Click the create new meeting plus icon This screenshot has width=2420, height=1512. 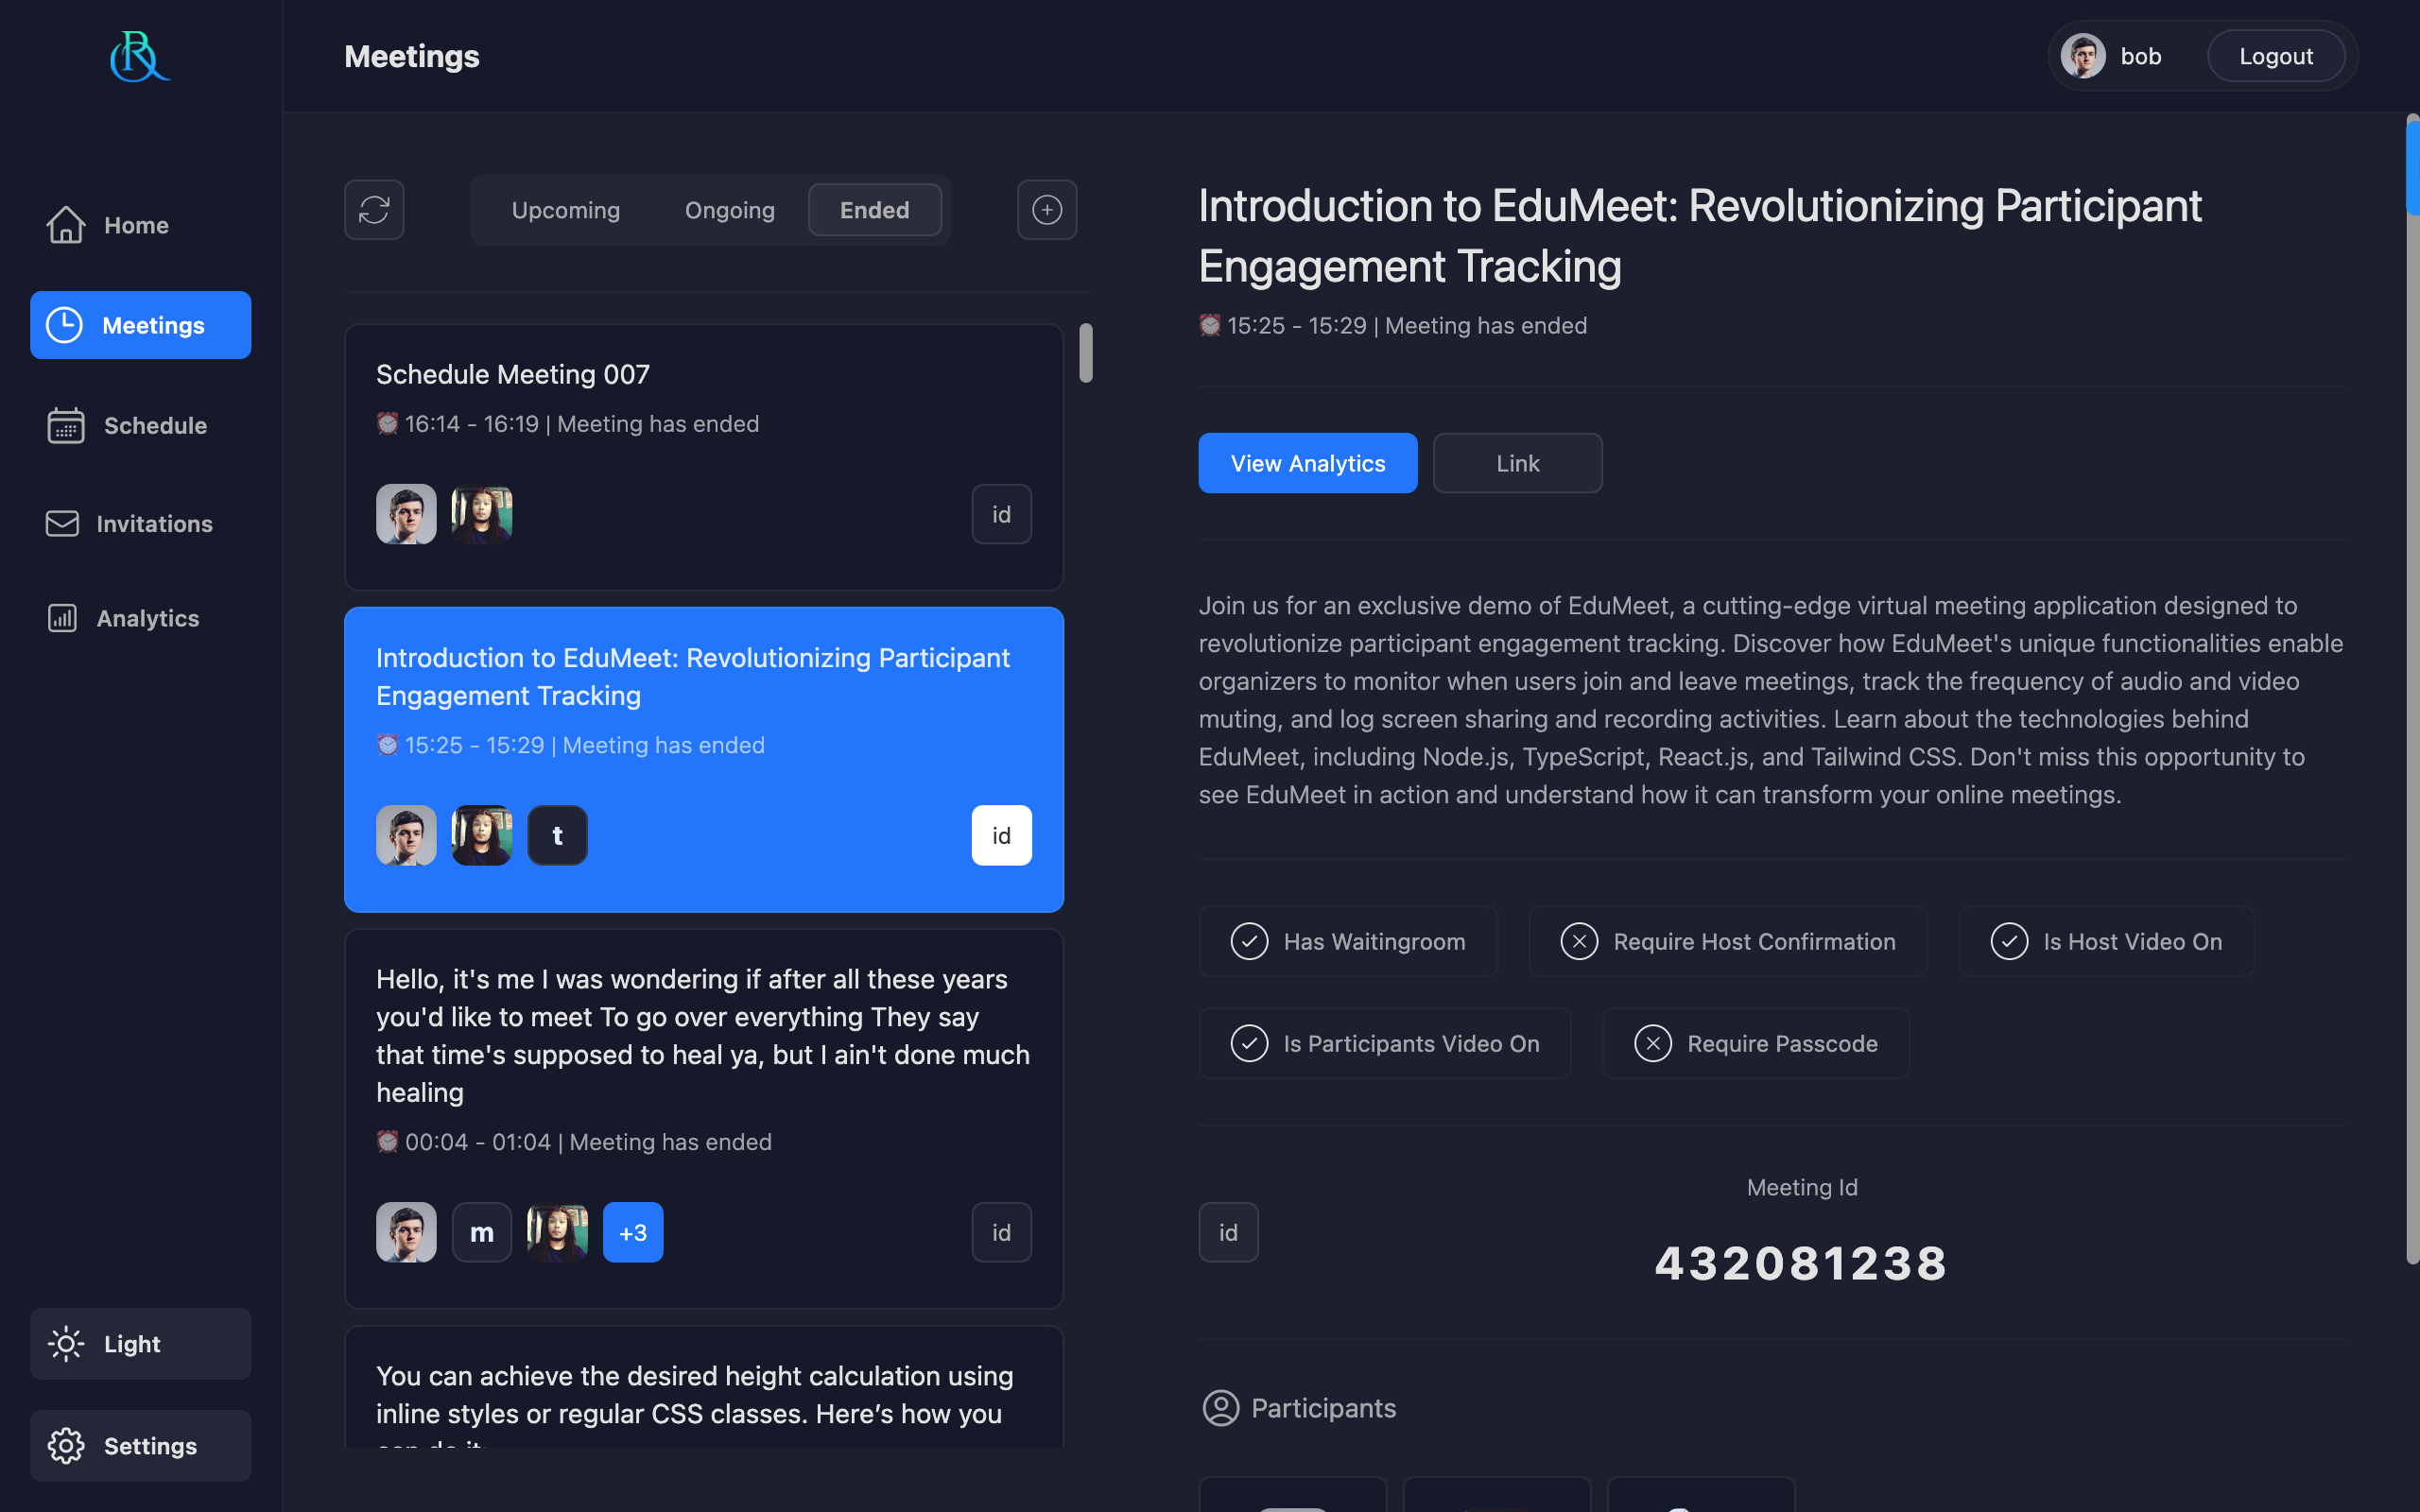click(1046, 210)
